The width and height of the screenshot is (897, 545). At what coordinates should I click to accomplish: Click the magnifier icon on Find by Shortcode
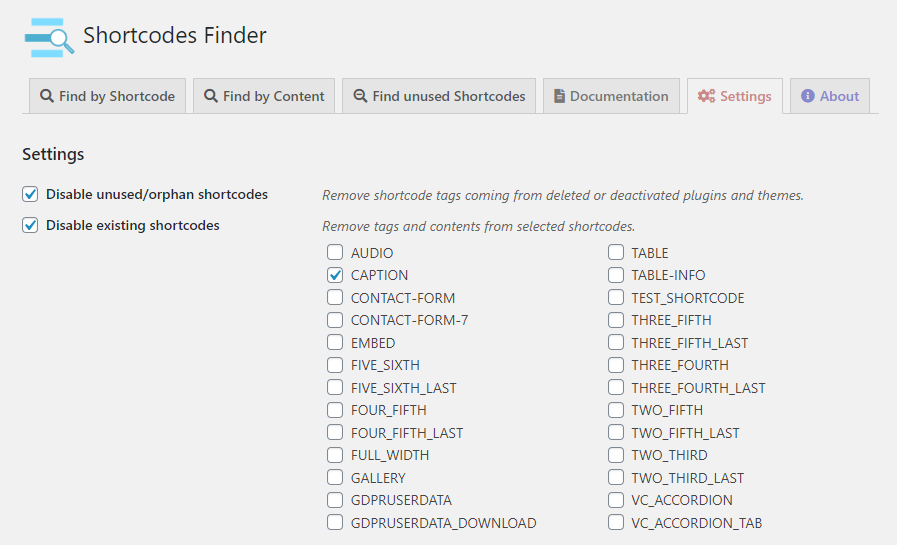[x=47, y=97]
